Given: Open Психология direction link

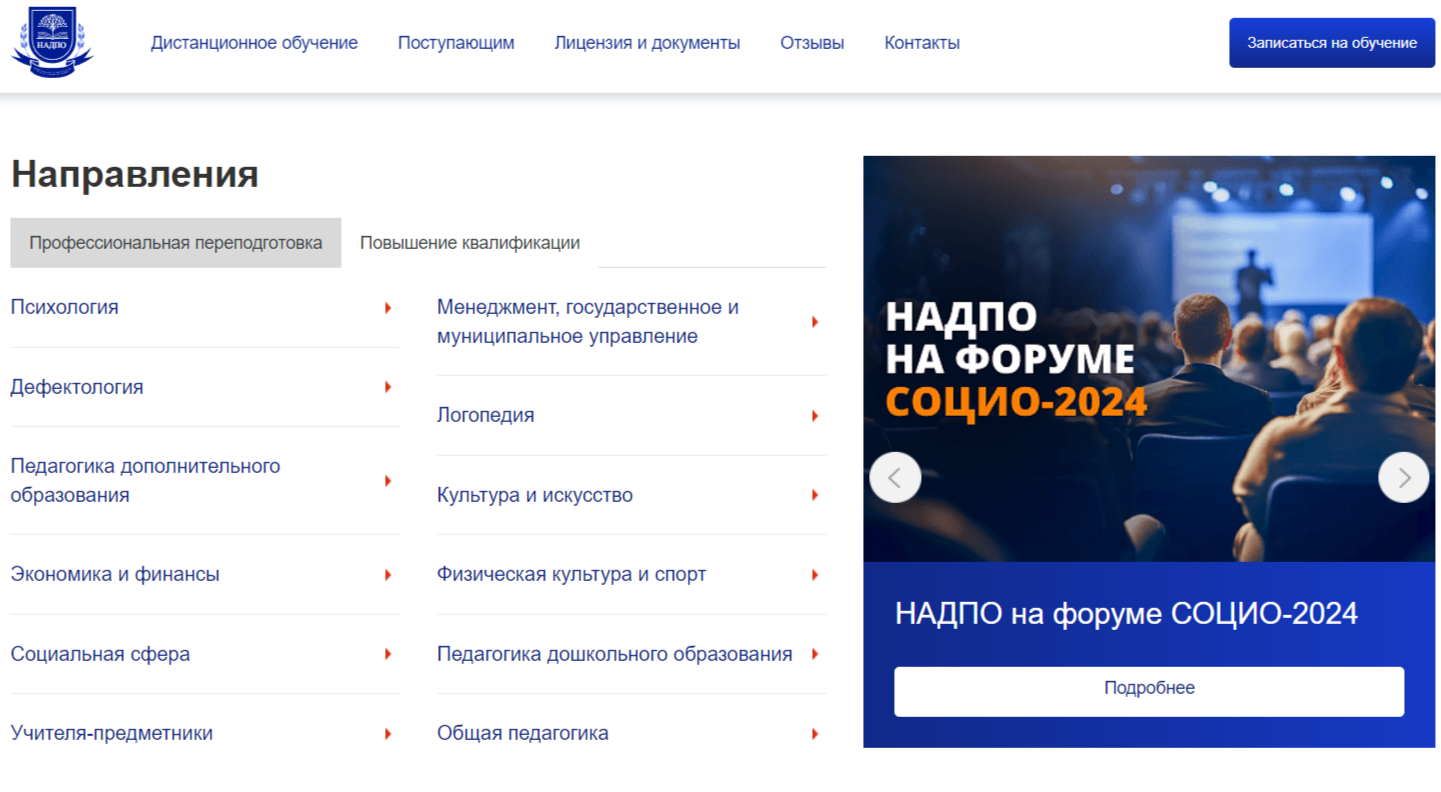Looking at the screenshot, I should (x=64, y=307).
